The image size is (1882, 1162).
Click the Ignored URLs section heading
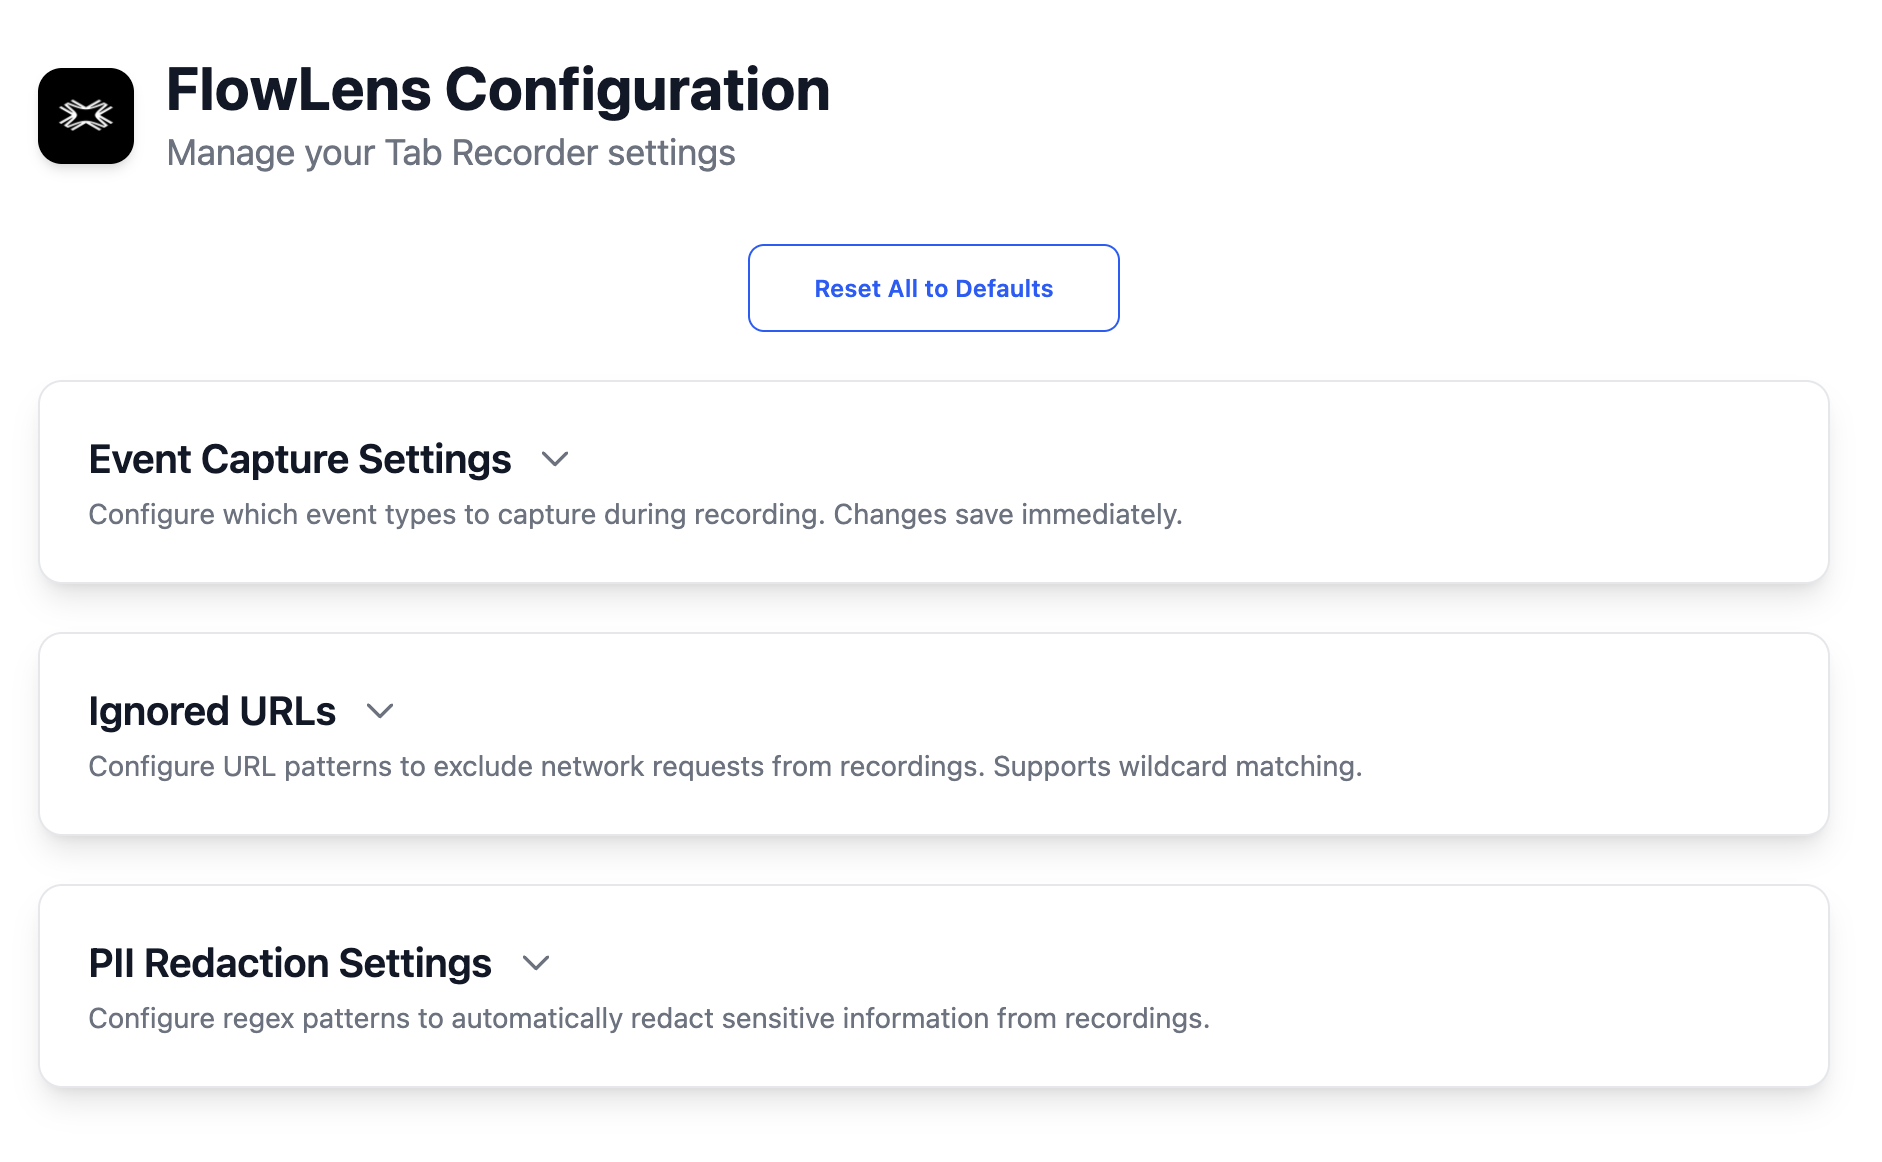pyautogui.click(x=212, y=711)
